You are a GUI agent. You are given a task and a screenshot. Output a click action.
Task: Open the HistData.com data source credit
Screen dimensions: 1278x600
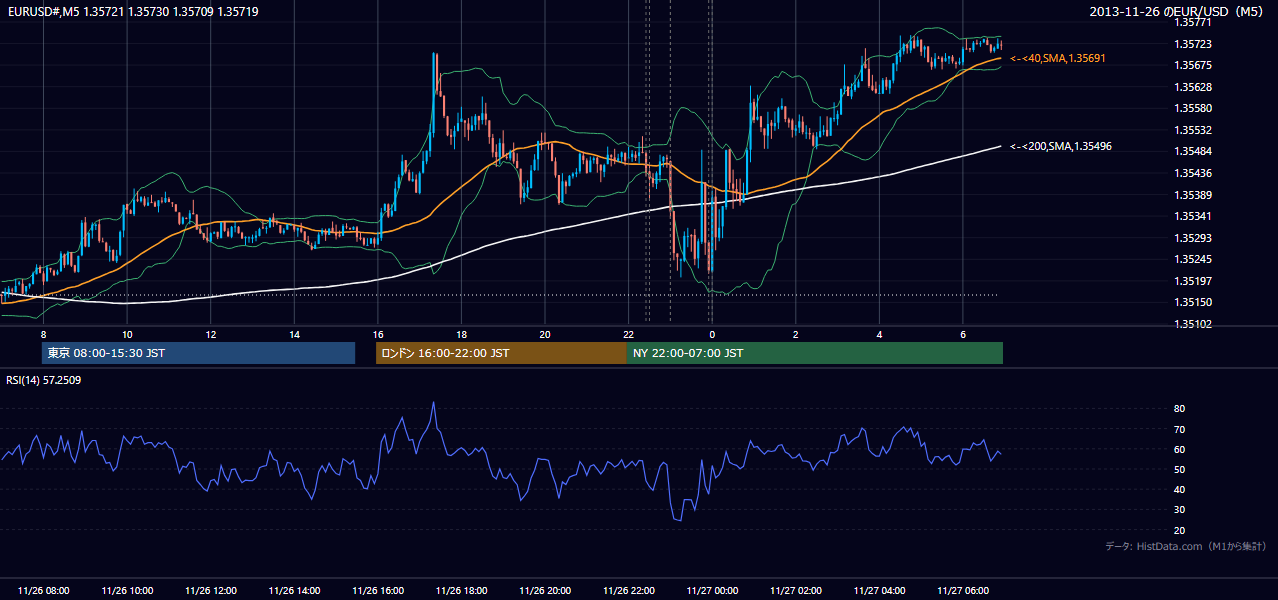1186,546
